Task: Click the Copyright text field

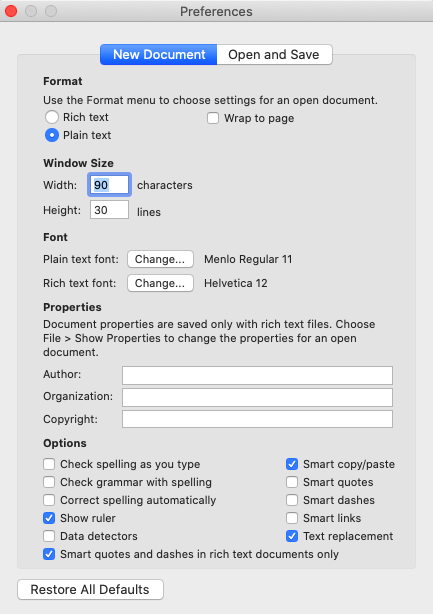Action: tap(257, 419)
